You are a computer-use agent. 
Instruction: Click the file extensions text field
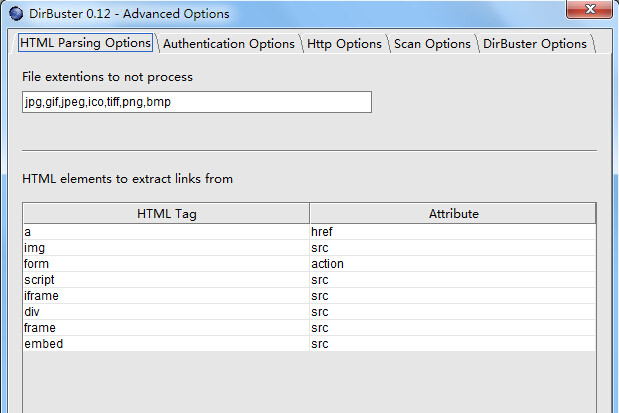[196, 102]
